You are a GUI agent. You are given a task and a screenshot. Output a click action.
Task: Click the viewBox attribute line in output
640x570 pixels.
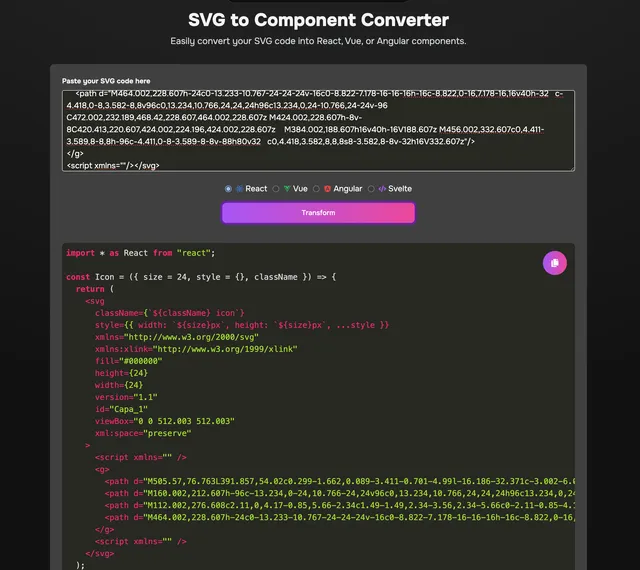coord(165,421)
